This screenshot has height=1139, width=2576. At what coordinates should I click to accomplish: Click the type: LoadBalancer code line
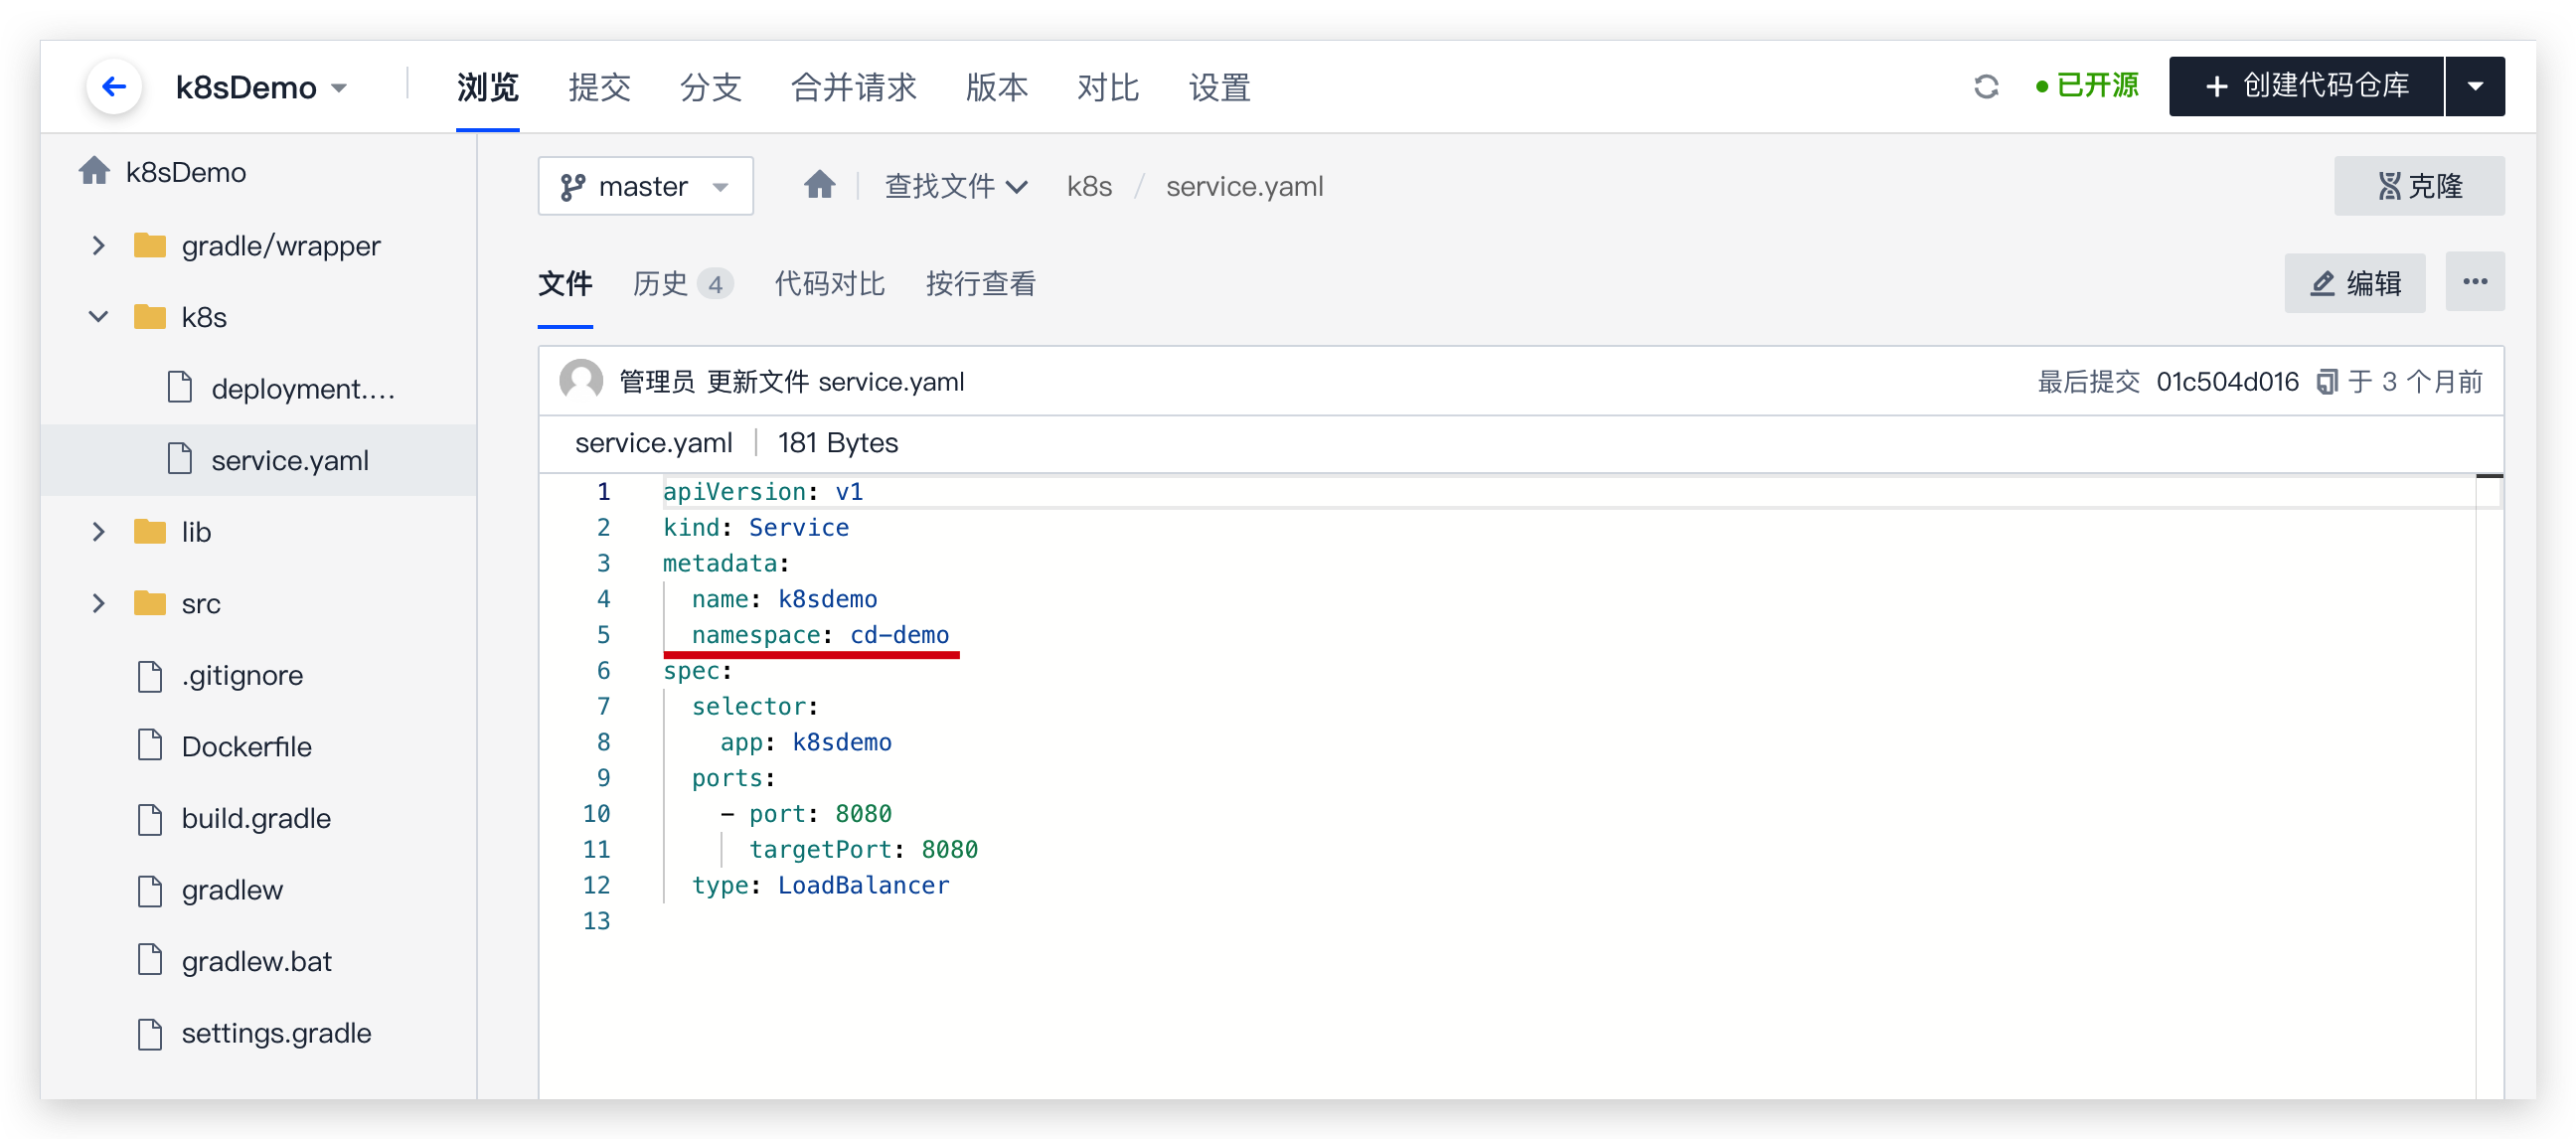(x=820, y=885)
